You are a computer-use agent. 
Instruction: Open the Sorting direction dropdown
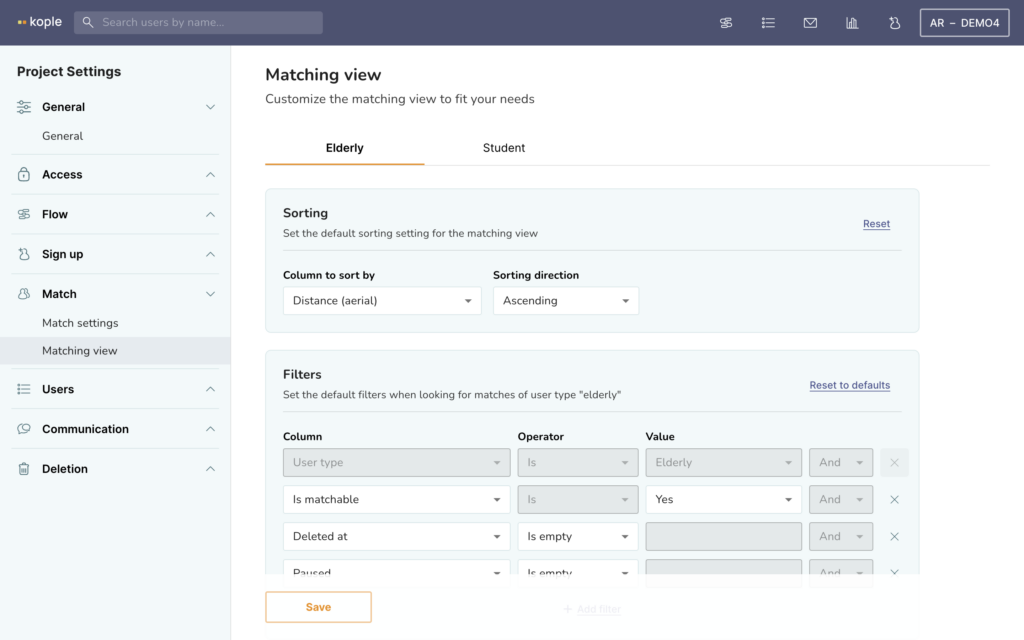(x=566, y=300)
